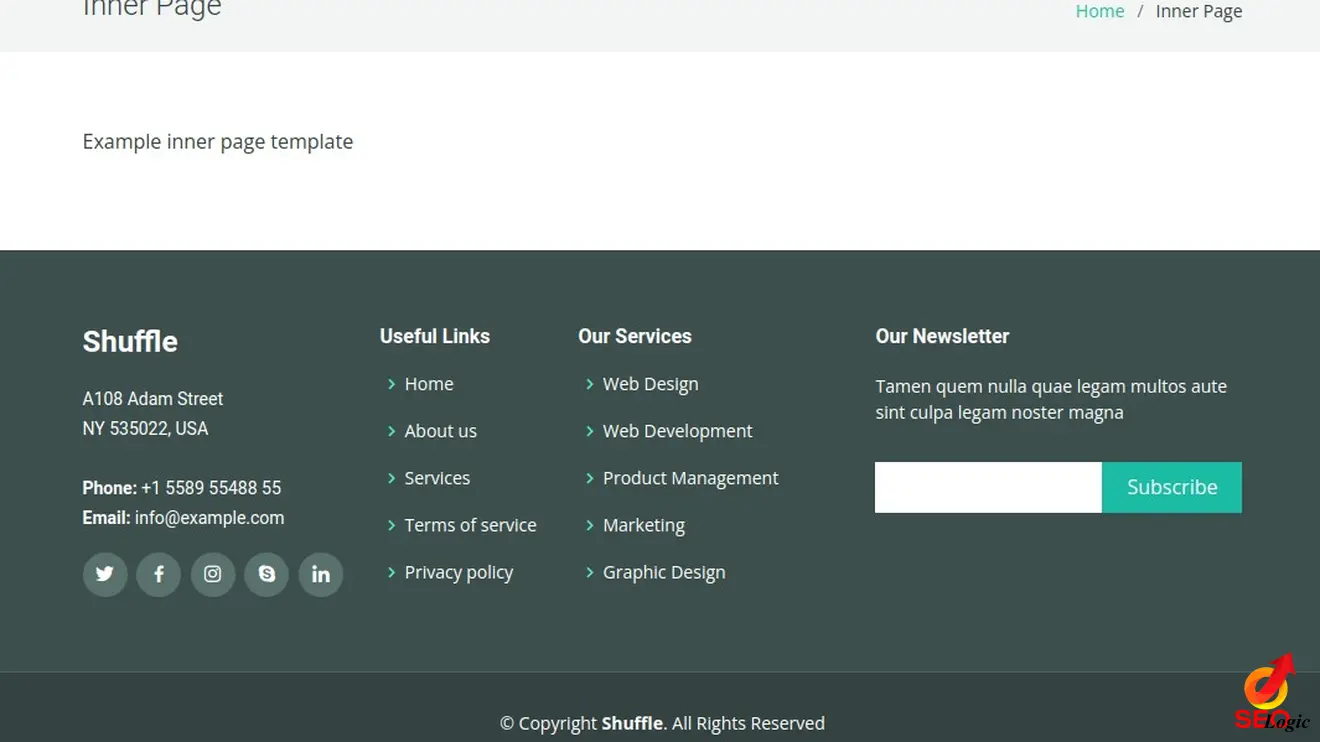This screenshot has height=742, width=1320.
Task: Focus the newsletter email input field
Action: (x=988, y=487)
